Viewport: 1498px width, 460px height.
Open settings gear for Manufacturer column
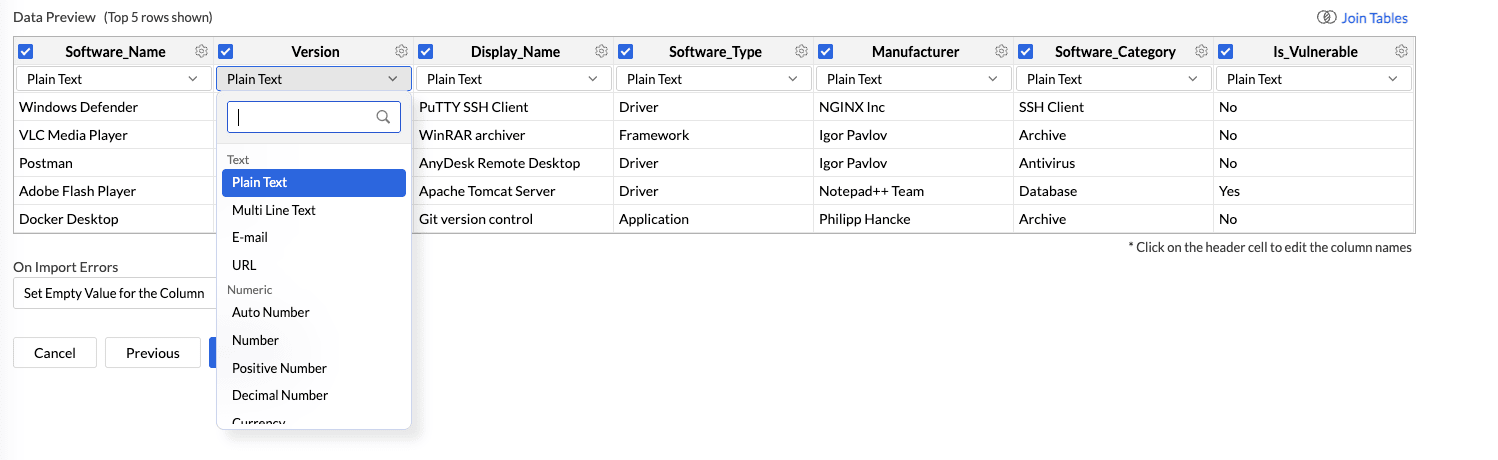coord(1001,52)
